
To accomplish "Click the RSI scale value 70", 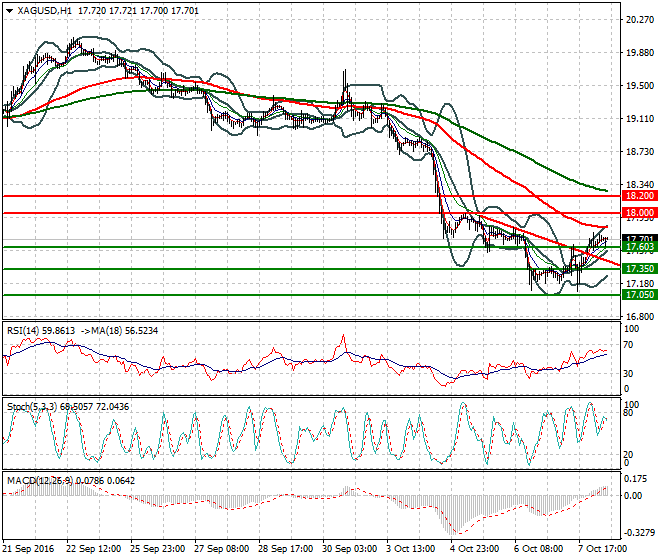I will point(628,345).
